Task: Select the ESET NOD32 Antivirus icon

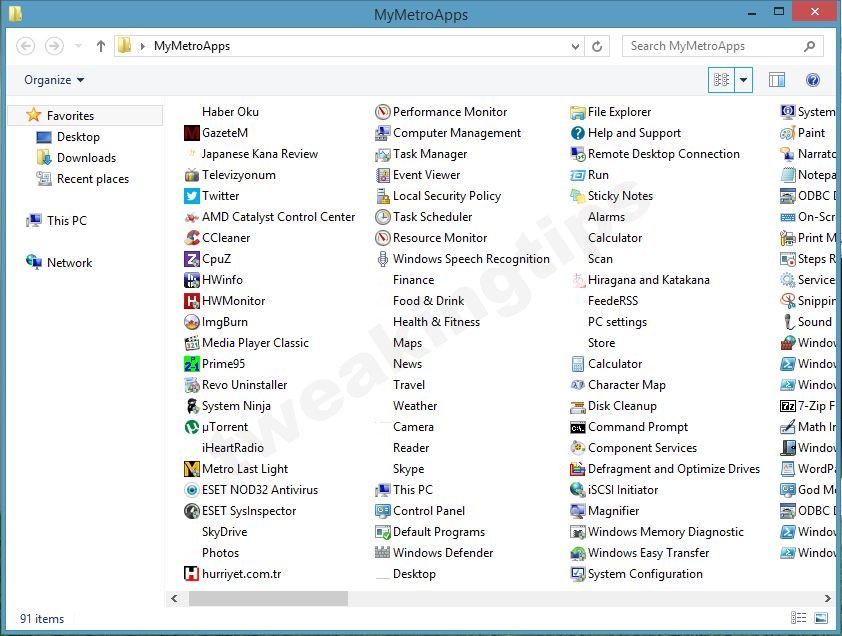Action: [192, 490]
